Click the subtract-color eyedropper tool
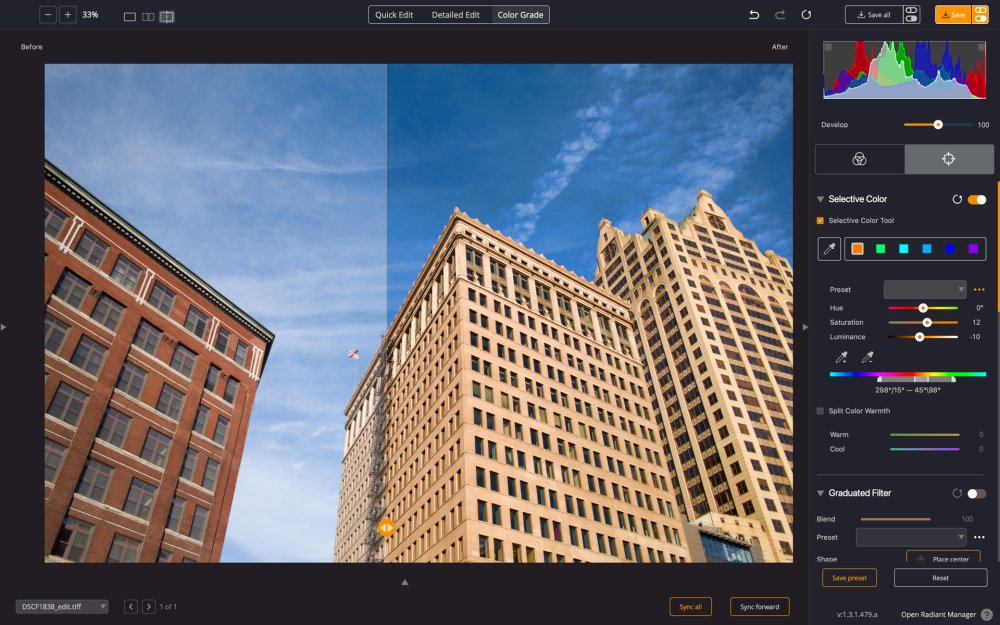This screenshot has width=1000, height=625. [x=866, y=355]
